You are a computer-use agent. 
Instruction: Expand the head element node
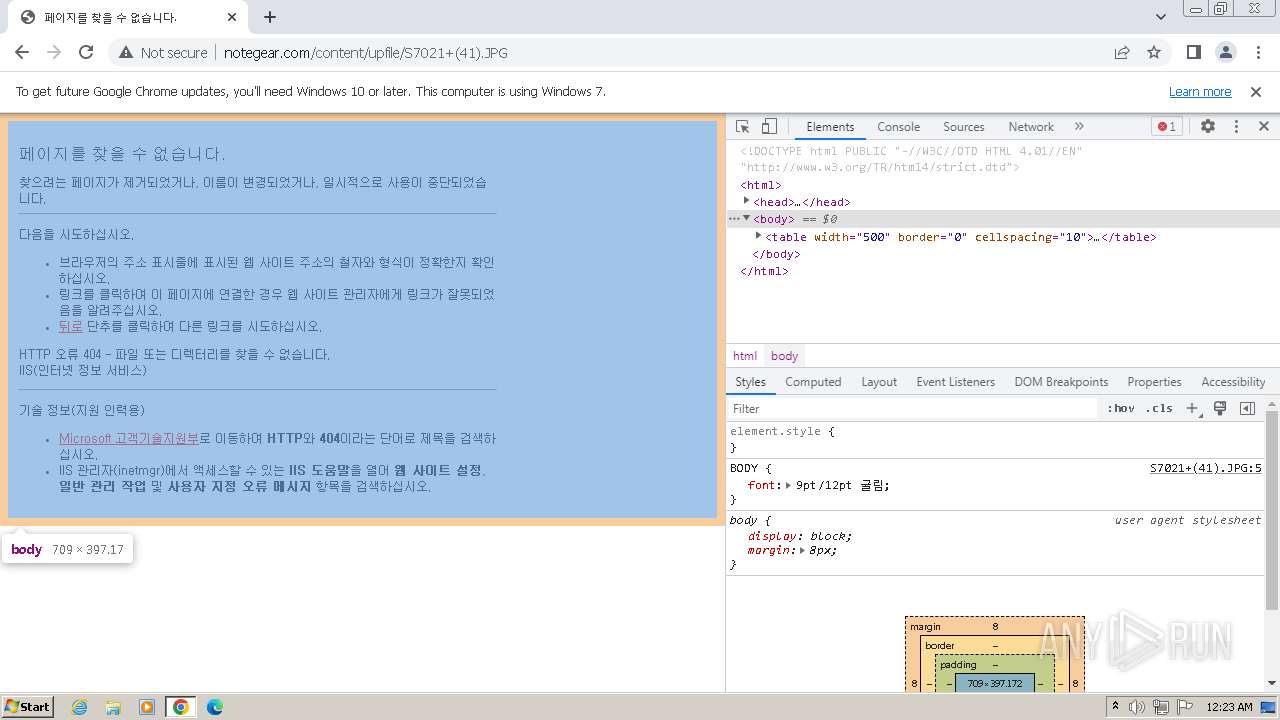coord(746,201)
